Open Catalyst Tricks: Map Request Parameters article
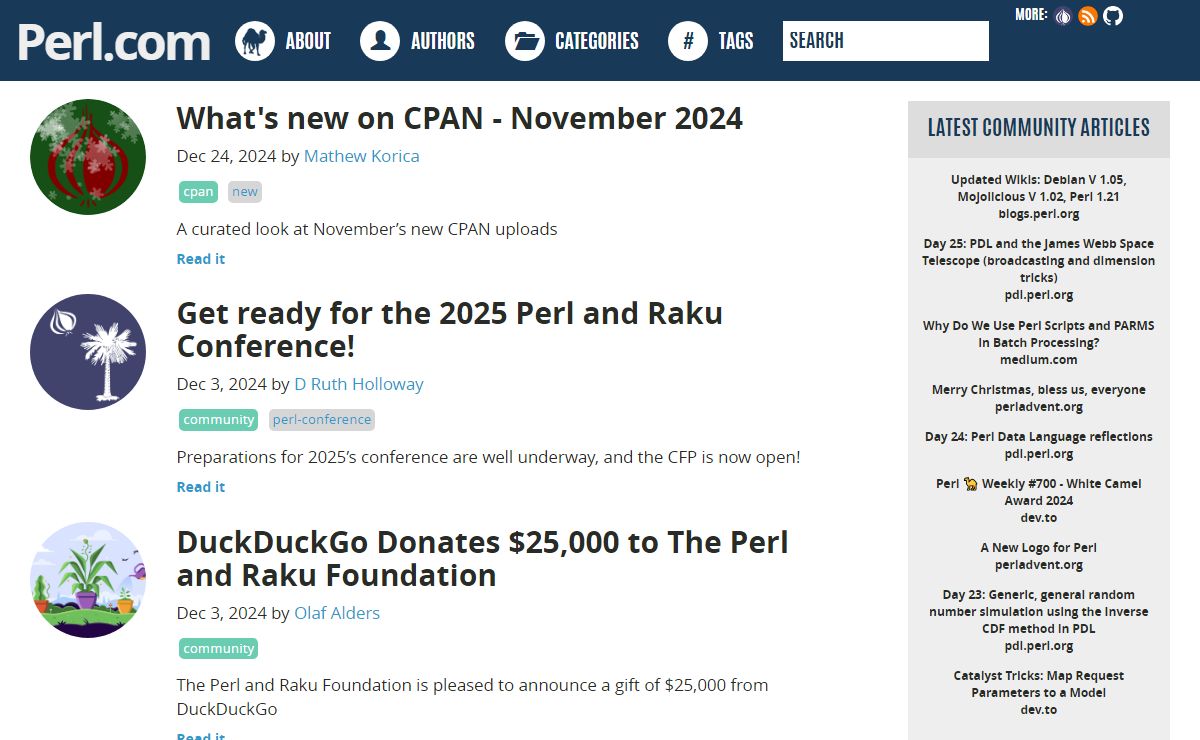The height and width of the screenshot is (740, 1200). (1039, 684)
